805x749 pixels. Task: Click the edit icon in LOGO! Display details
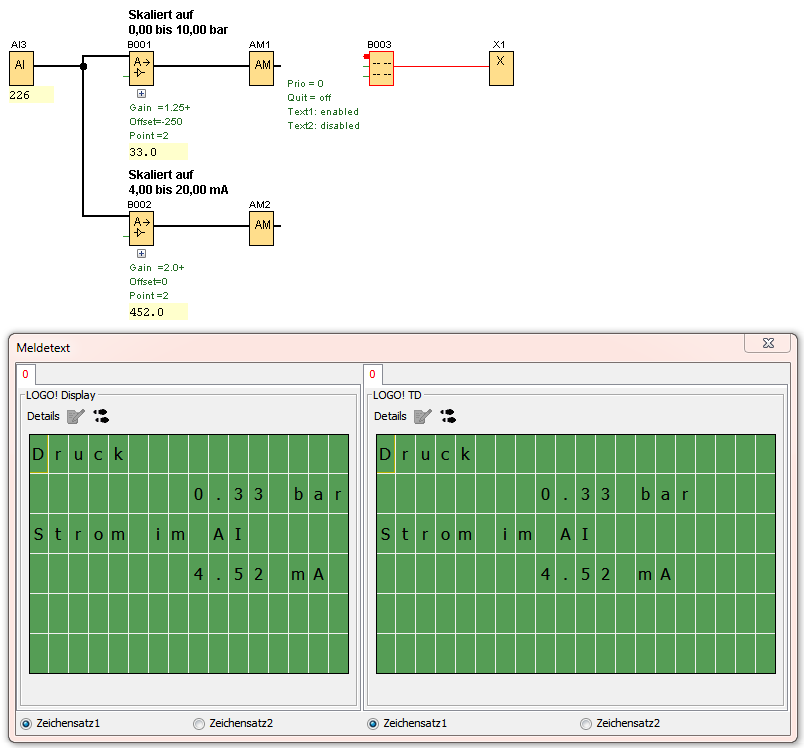click(x=76, y=416)
